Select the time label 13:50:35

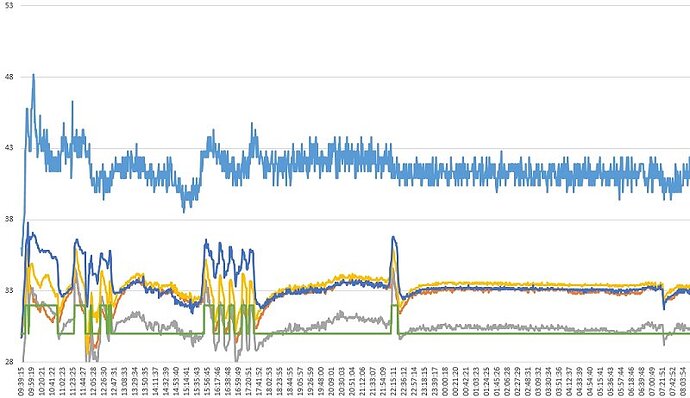click(145, 382)
